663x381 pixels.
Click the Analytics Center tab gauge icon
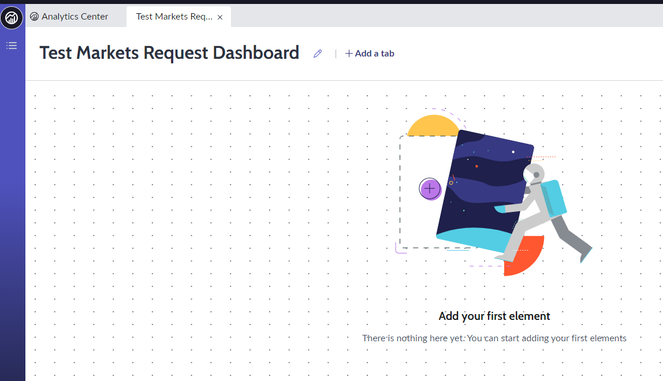[x=34, y=16]
